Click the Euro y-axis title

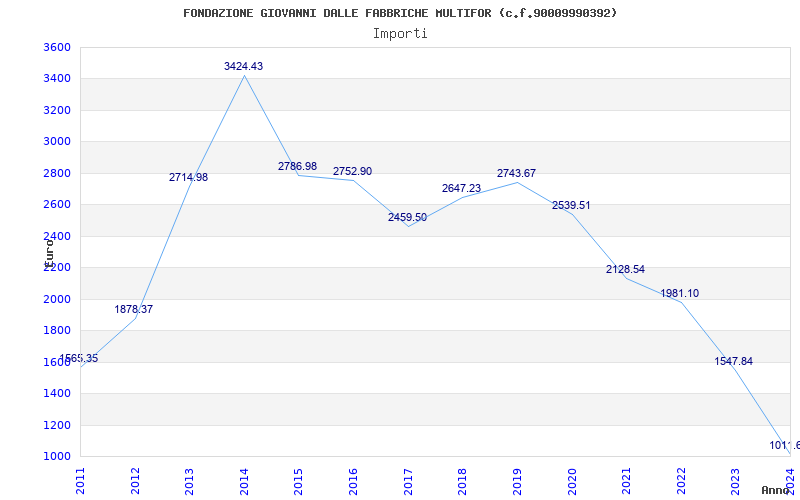(49, 253)
